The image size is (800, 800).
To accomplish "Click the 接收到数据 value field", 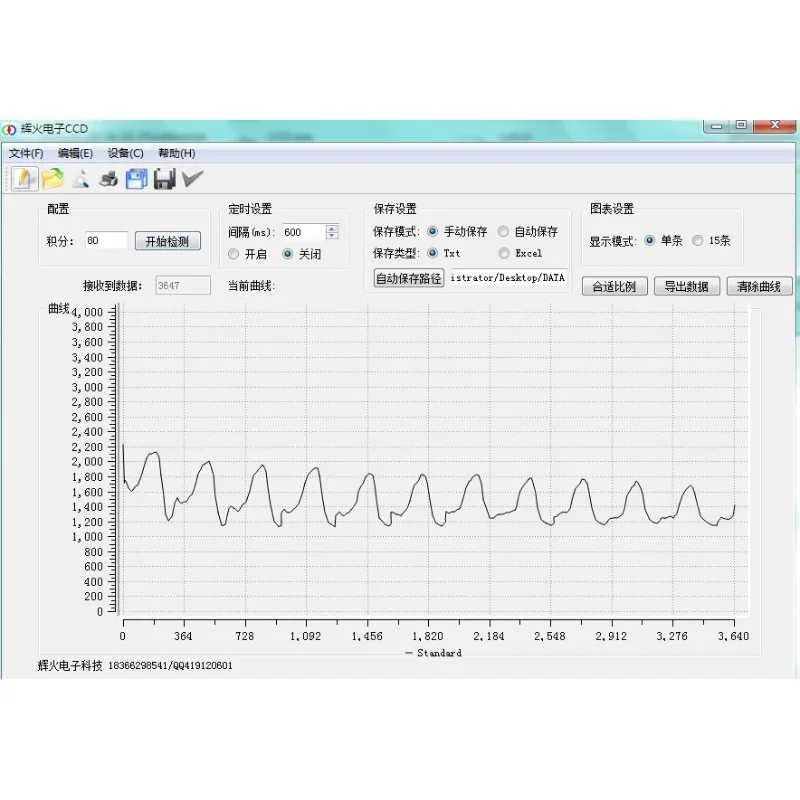I will pos(183,285).
